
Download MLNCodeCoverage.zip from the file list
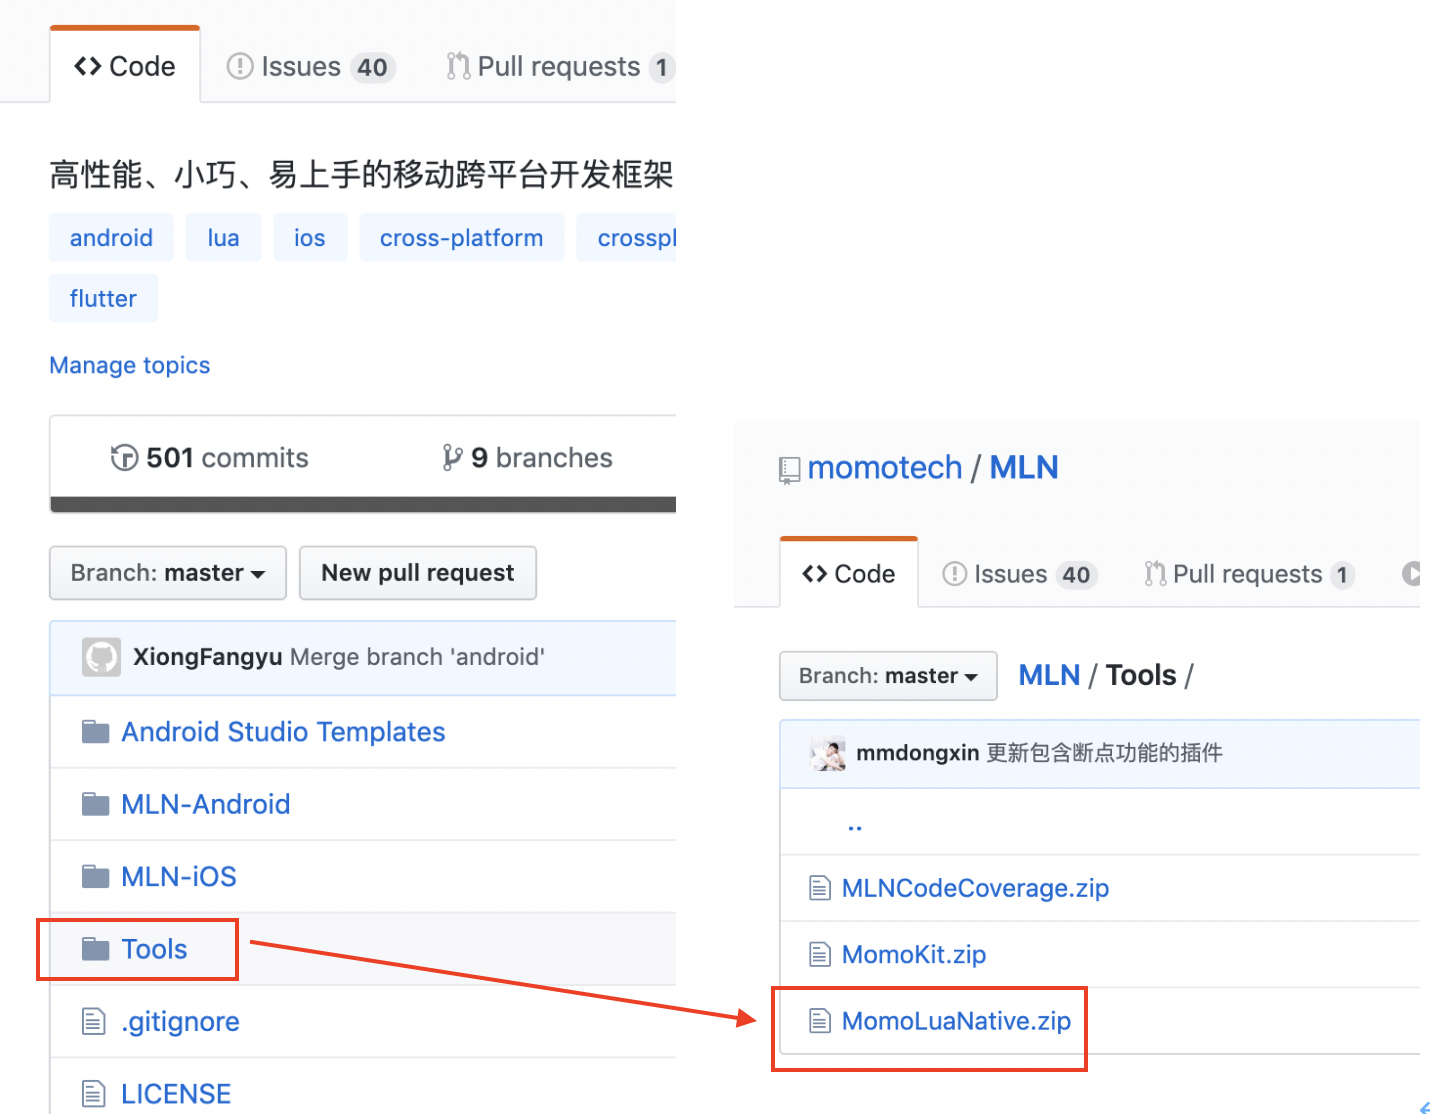coord(974,887)
